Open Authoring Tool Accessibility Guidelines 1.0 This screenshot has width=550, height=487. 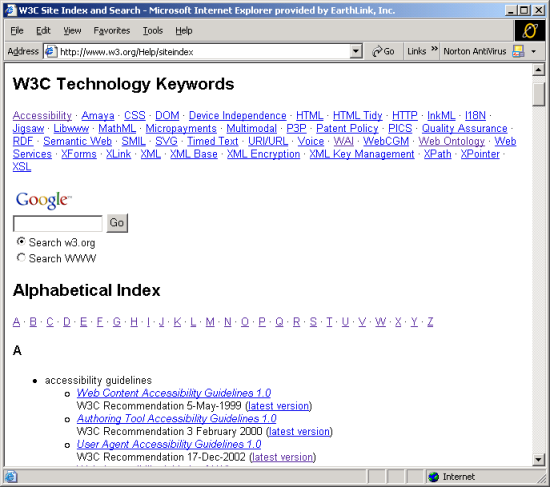click(x=176, y=419)
